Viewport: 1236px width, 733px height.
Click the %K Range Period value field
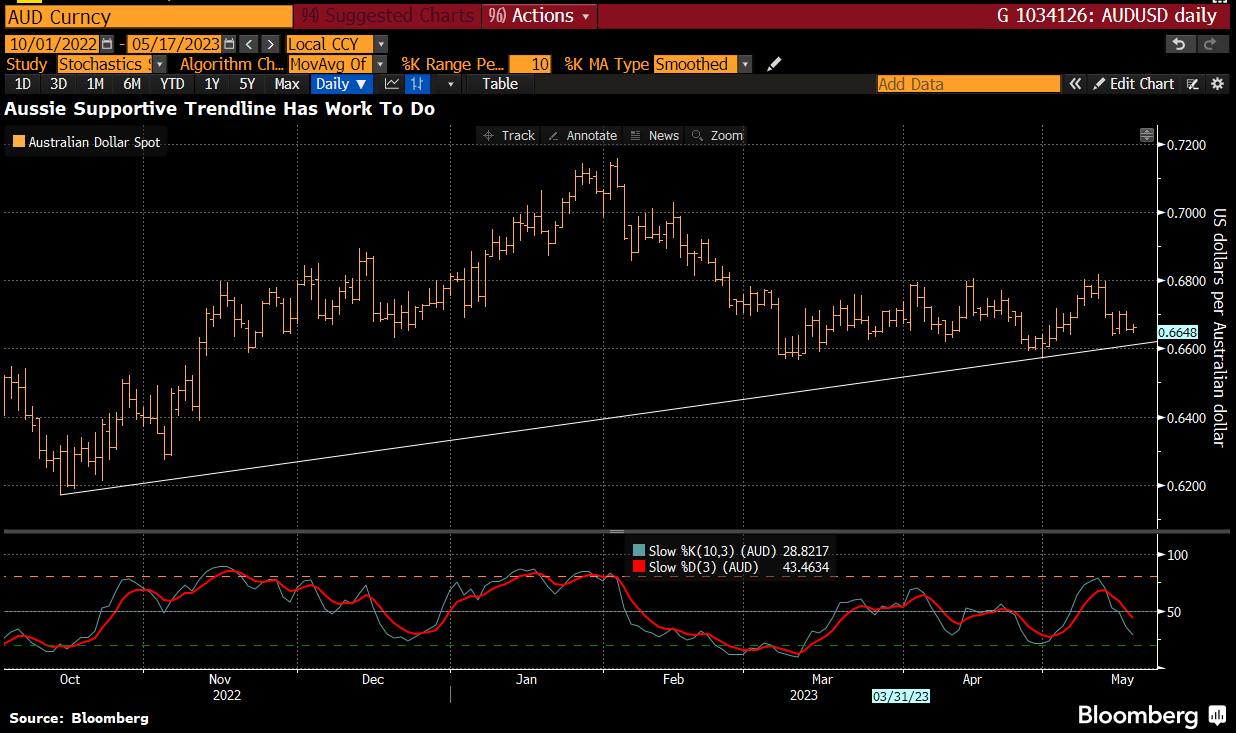point(529,64)
